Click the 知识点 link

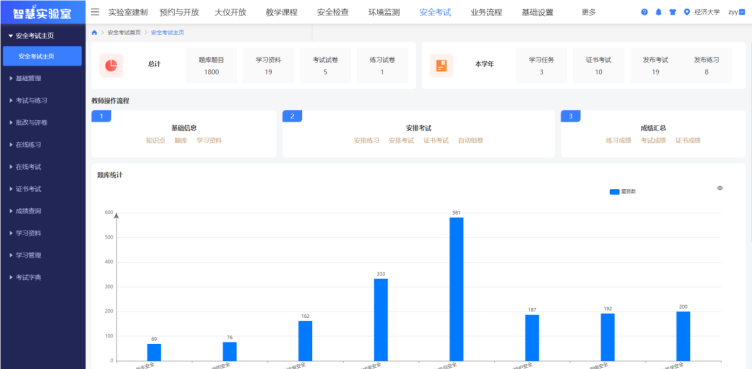pyautogui.click(x=155, y=141)
